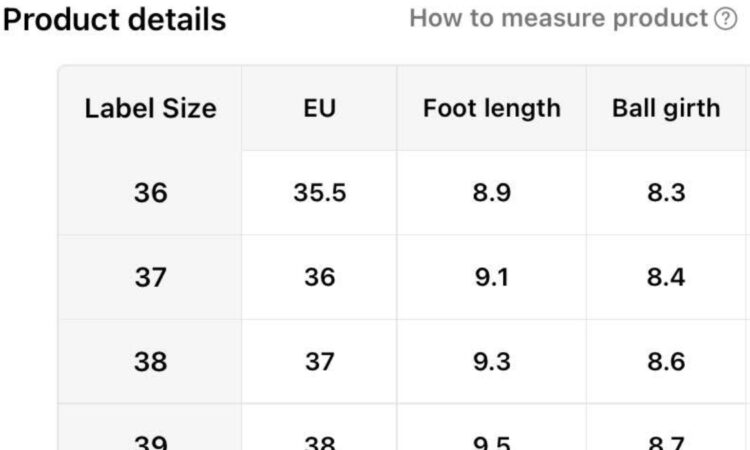This screenshot has width=750, height=450.
Task: Click the foot length 8.9 cell
Action: click(492, 193)
